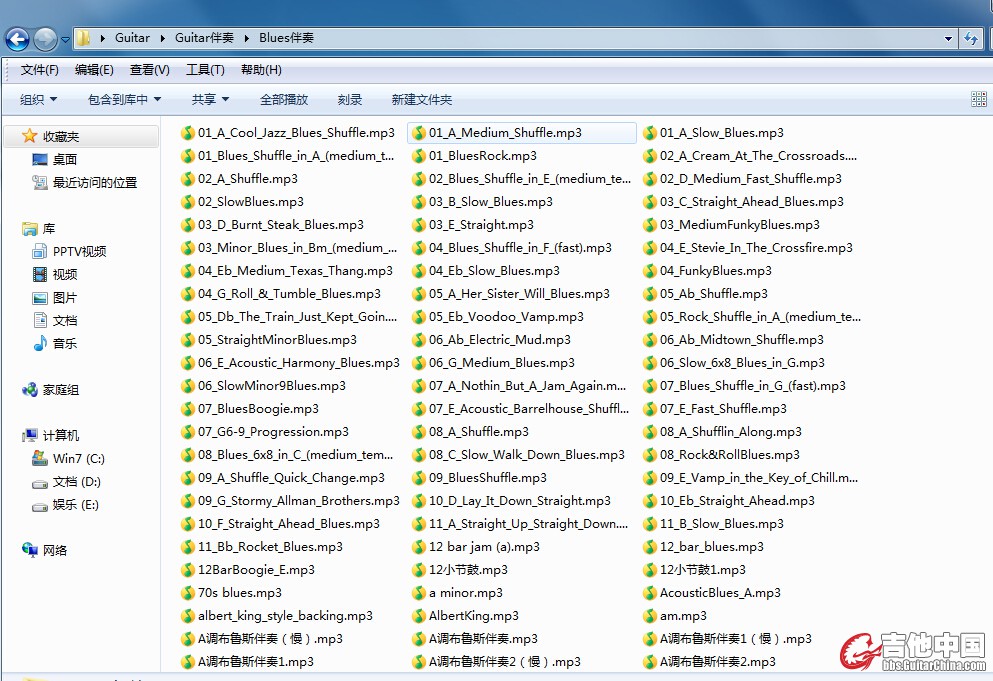Open the address bar history dropdown arrow

(x=949, y=38)
